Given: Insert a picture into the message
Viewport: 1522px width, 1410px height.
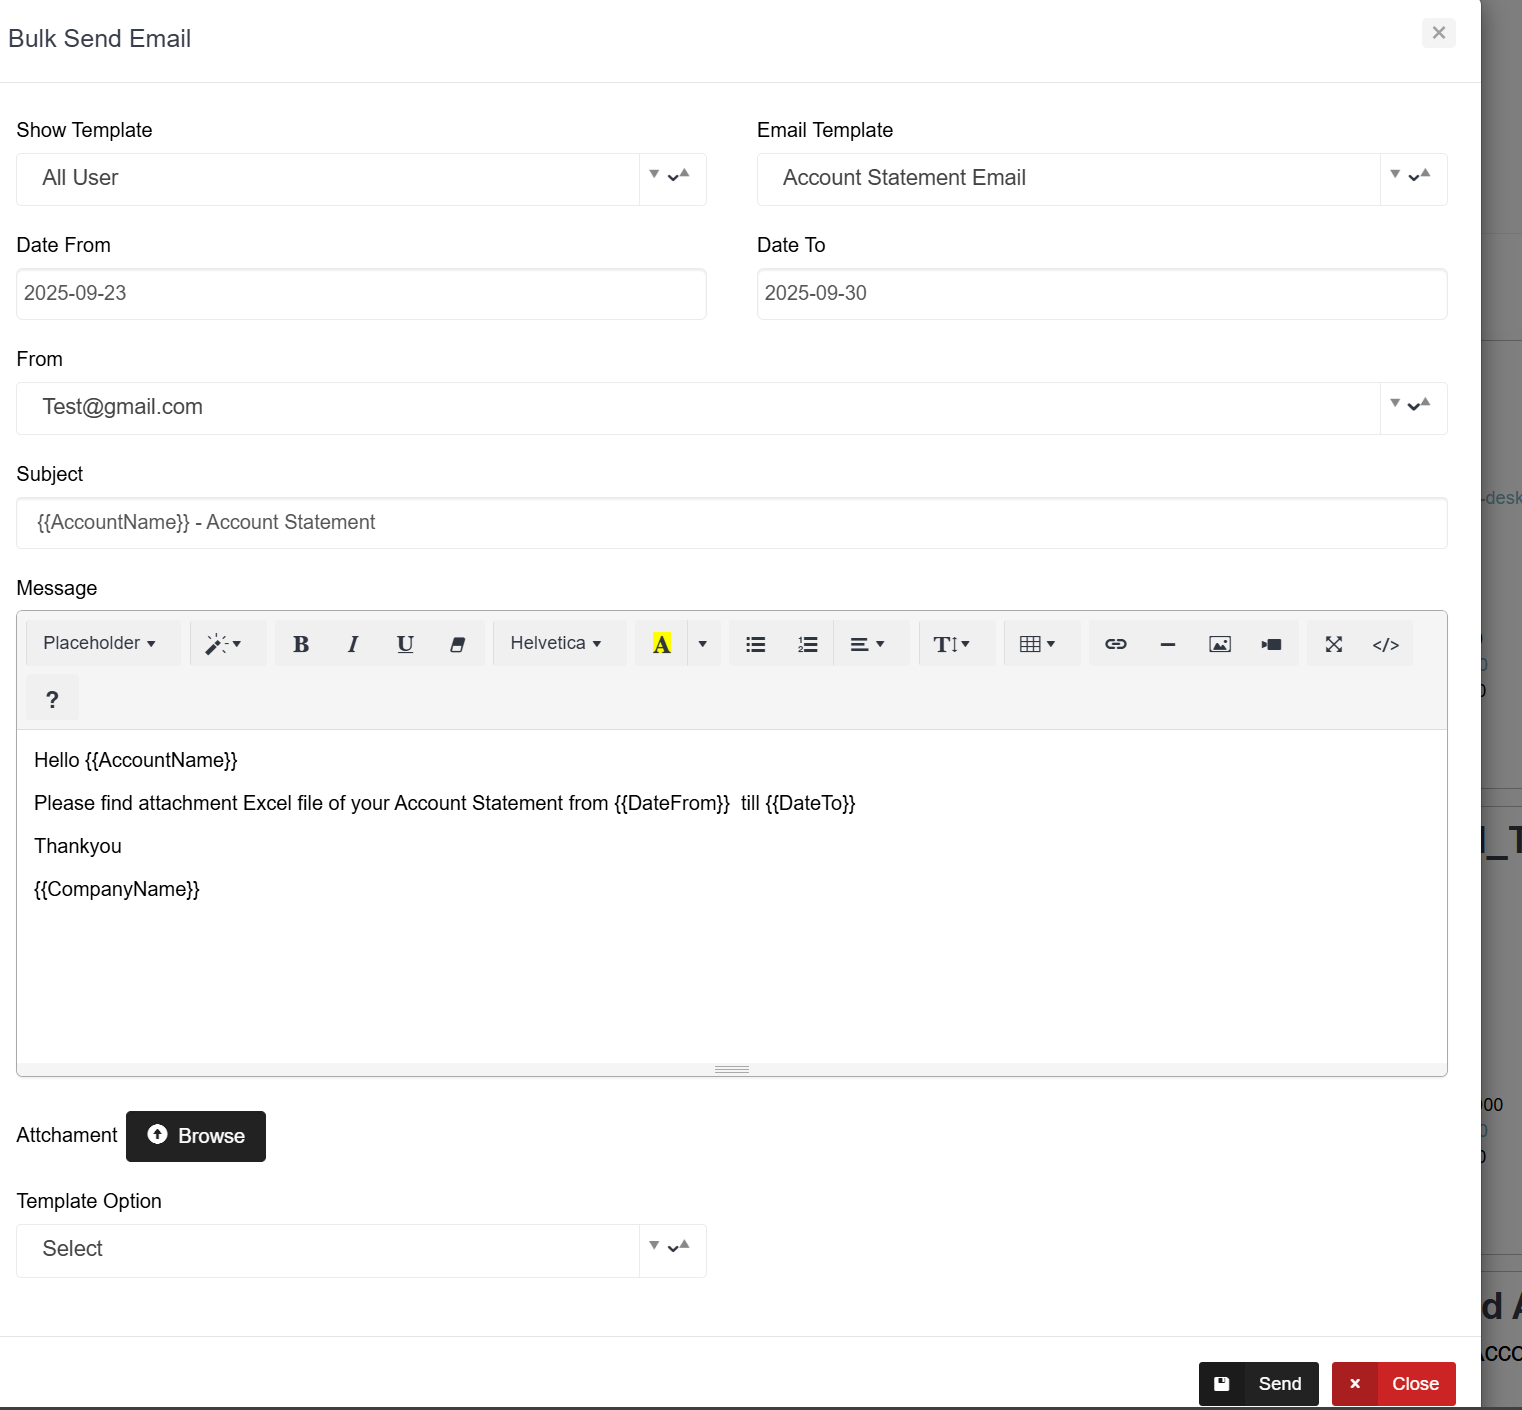Looking at the screenshot, I should pyautogui.click(x=1219, y=644).
